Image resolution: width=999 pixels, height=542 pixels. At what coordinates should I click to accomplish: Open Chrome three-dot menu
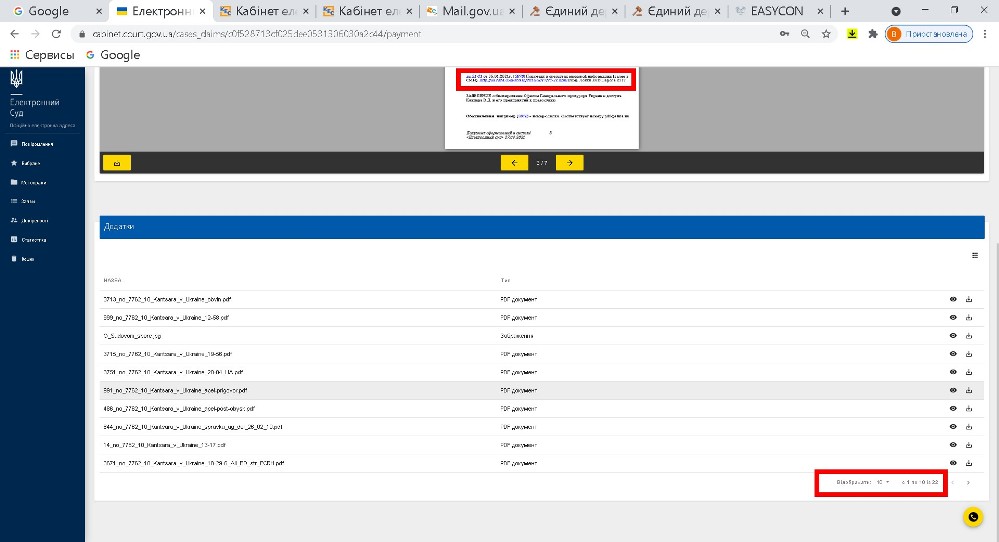[985, 34]
